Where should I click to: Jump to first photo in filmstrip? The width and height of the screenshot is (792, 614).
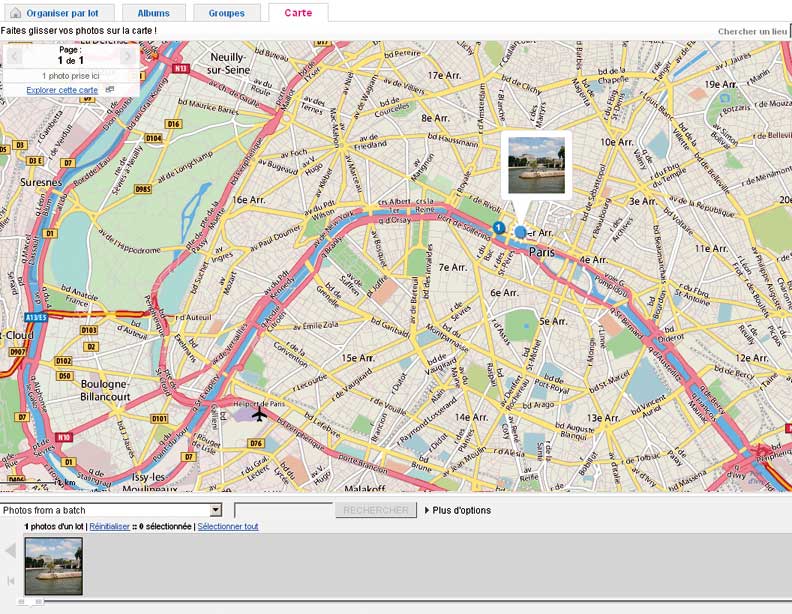click(11, 581)
